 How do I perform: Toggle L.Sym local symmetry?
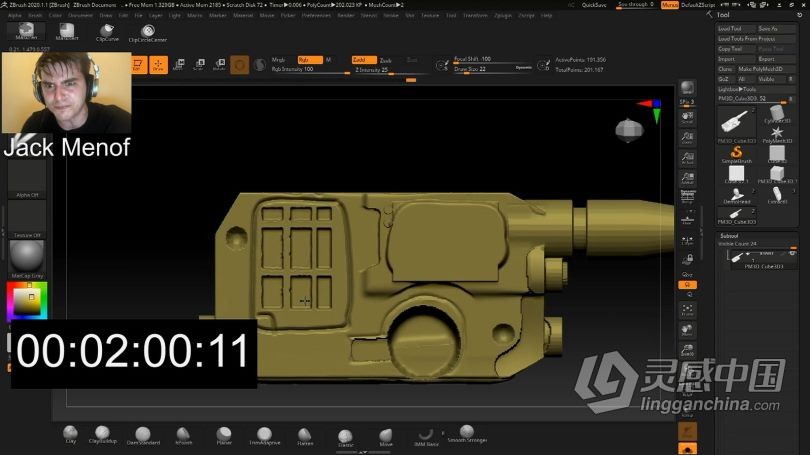pyautogui.click(x=688, y=240)
